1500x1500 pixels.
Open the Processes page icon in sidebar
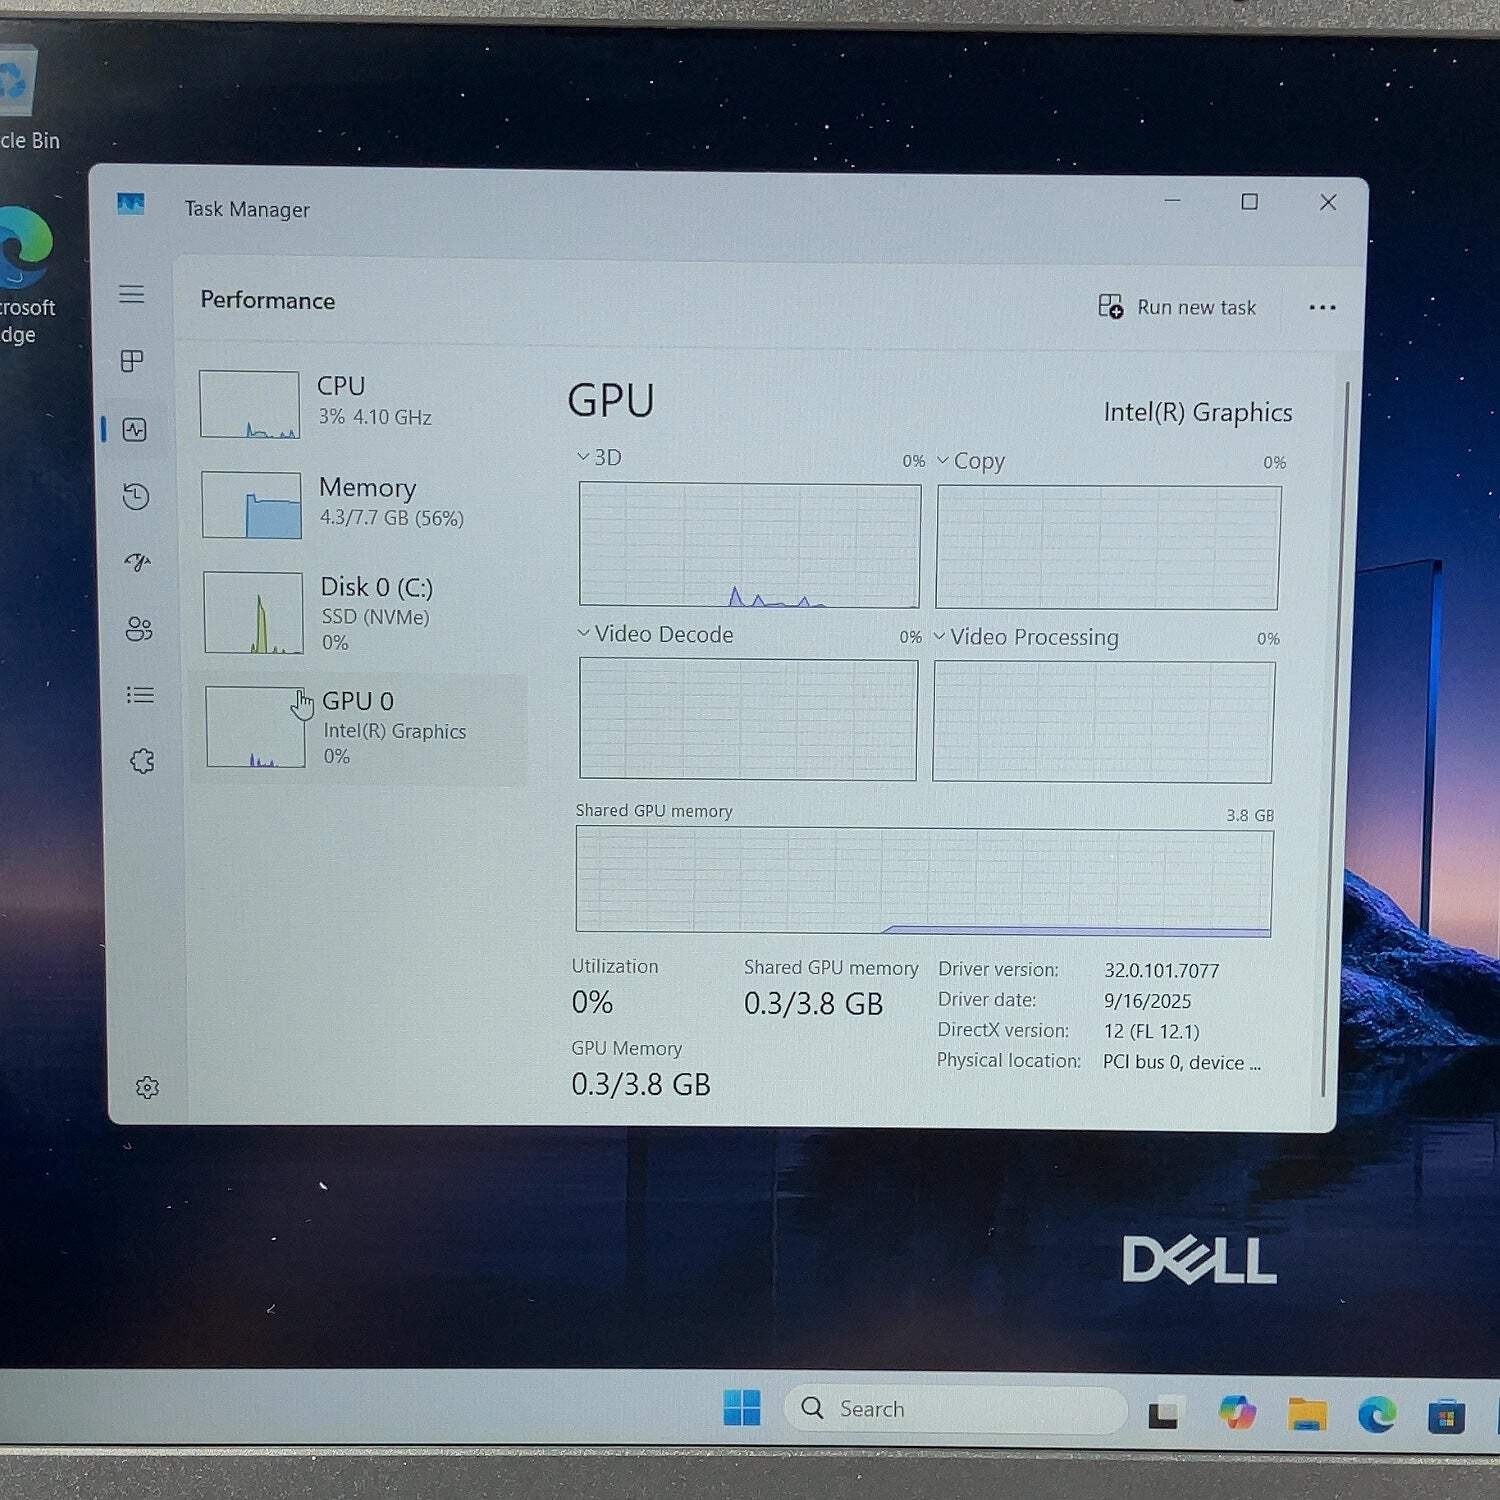click(x=132, y=361)
